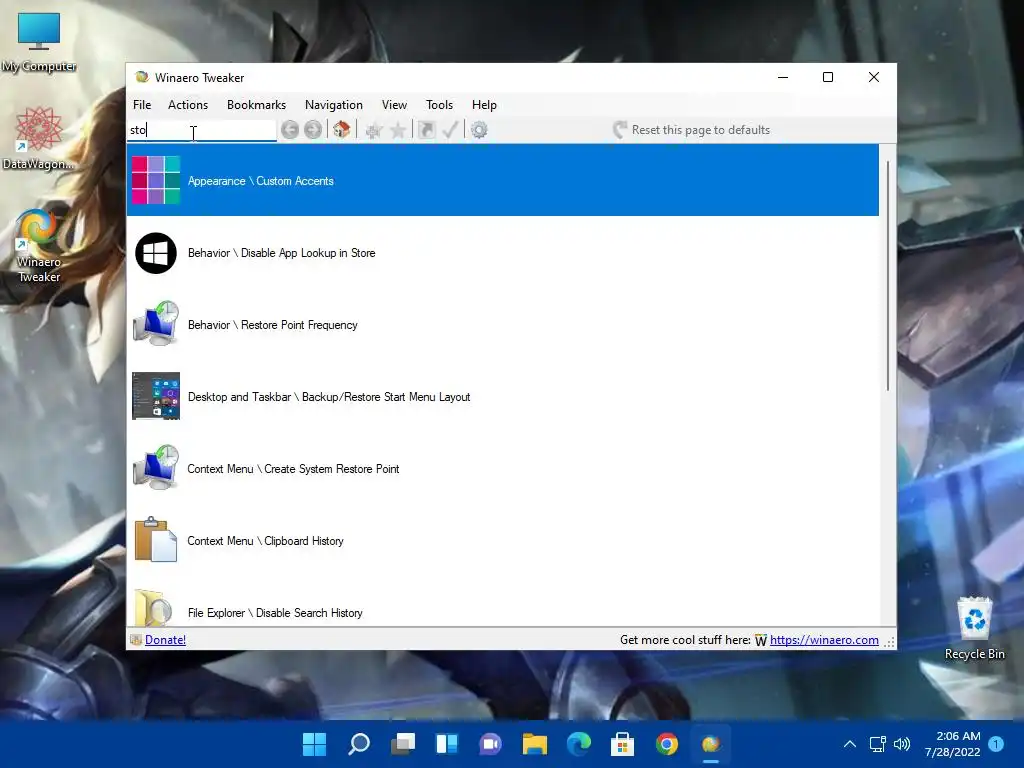Open taskbar Search magnifier

tap(359, 744)
